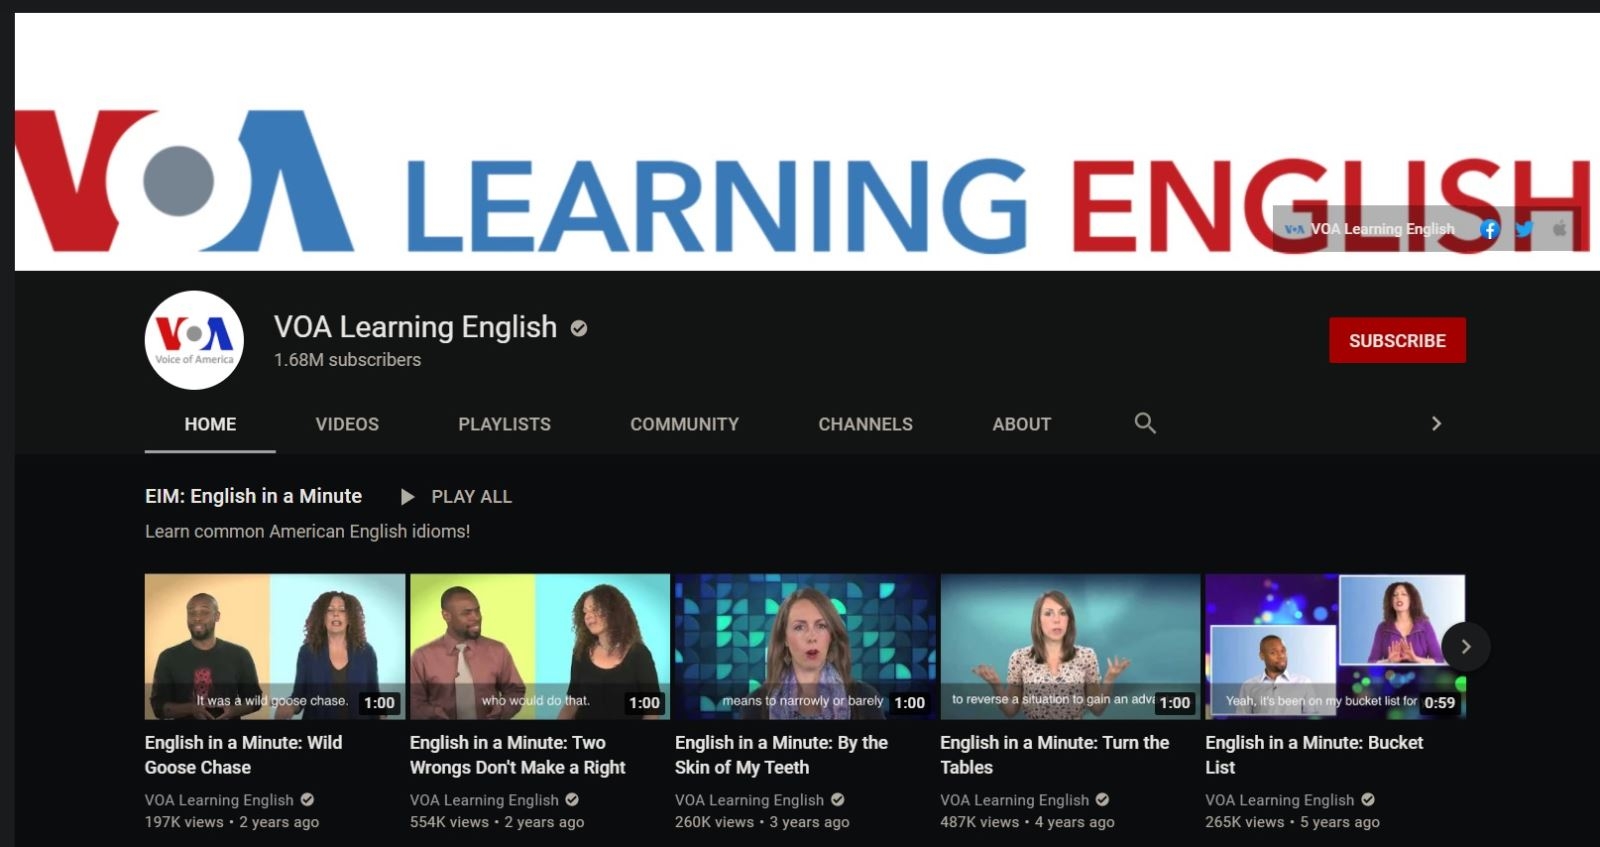Image resolution: width=1600 pixels, height=847 pixels.
Task: Click the '197K views • 2 years ago' text
Action: (232, 822)
